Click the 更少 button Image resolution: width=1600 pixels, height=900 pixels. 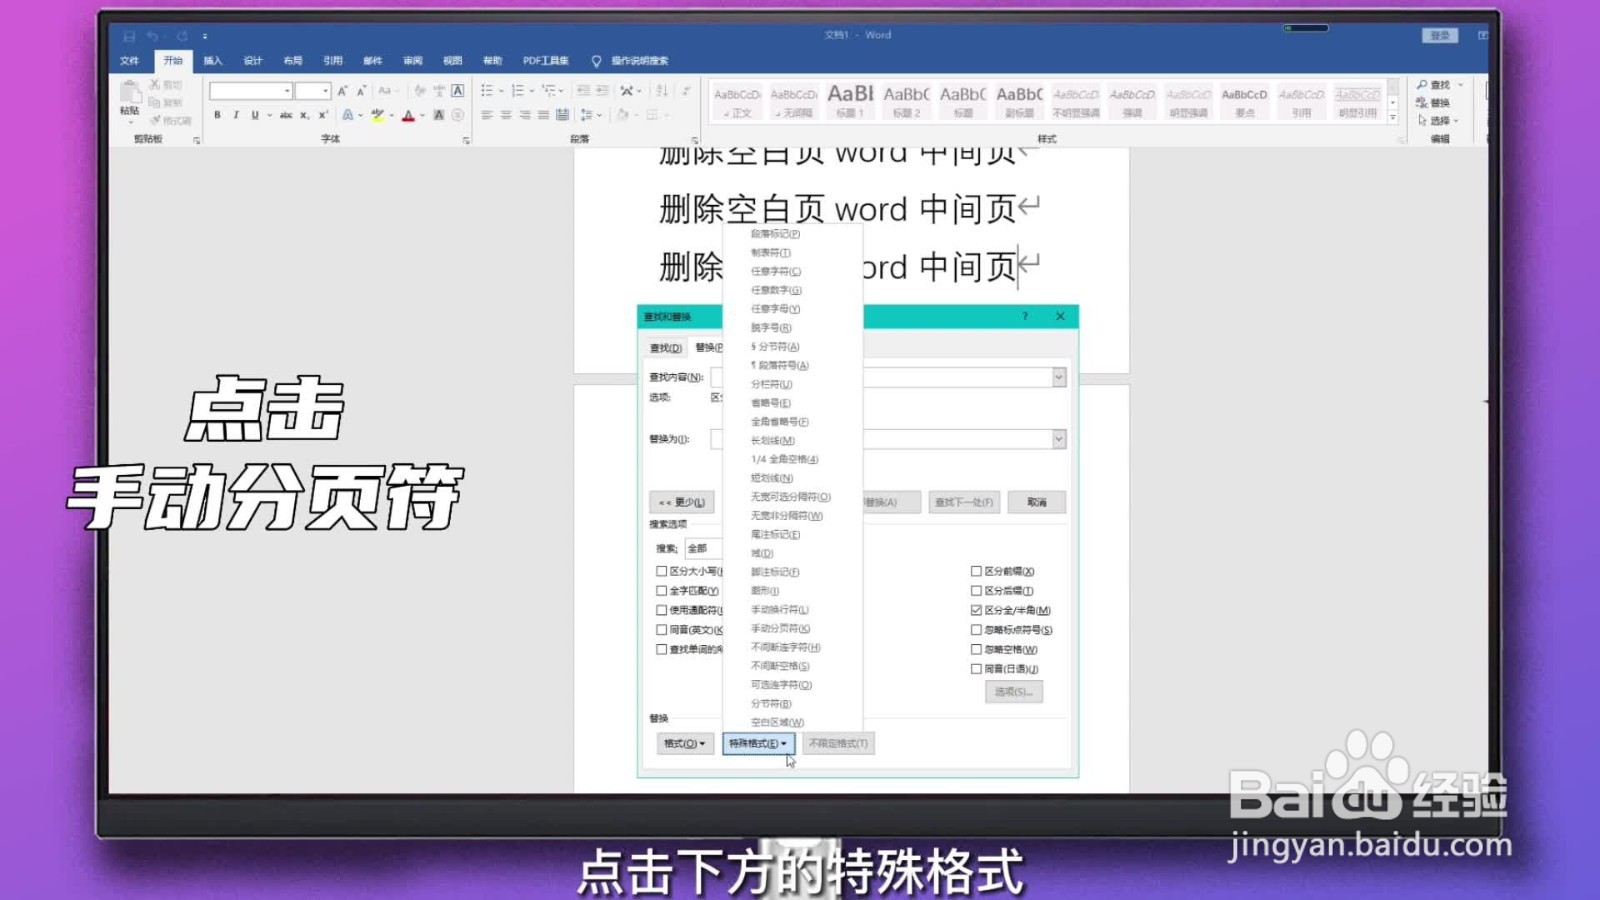click(682, 502)
